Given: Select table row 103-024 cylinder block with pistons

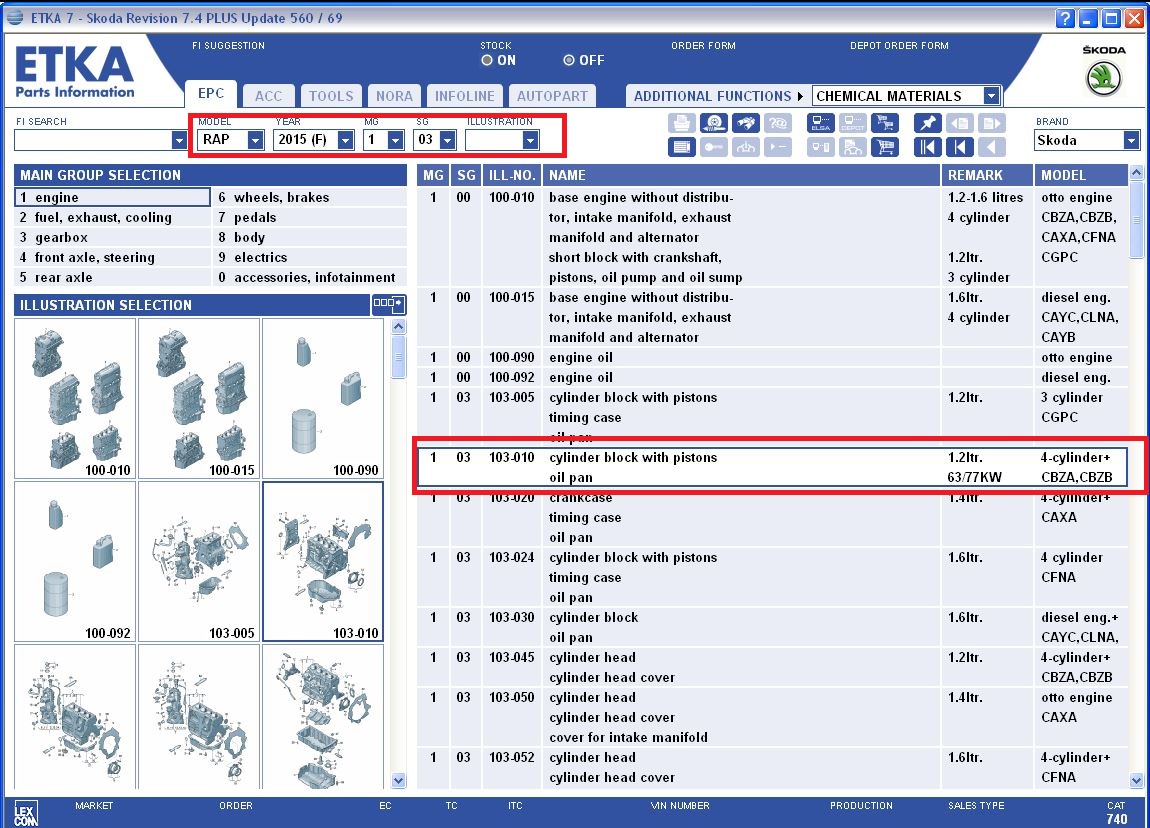Looking at the screenshot, I should [x=772, y=577].
